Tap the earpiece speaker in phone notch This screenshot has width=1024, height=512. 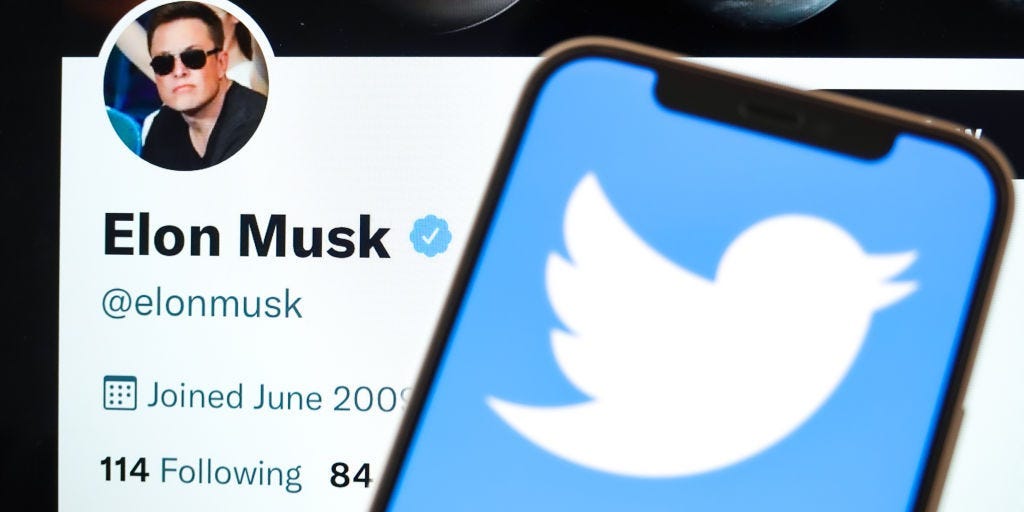pyautogui.click(x=771, y=115)
